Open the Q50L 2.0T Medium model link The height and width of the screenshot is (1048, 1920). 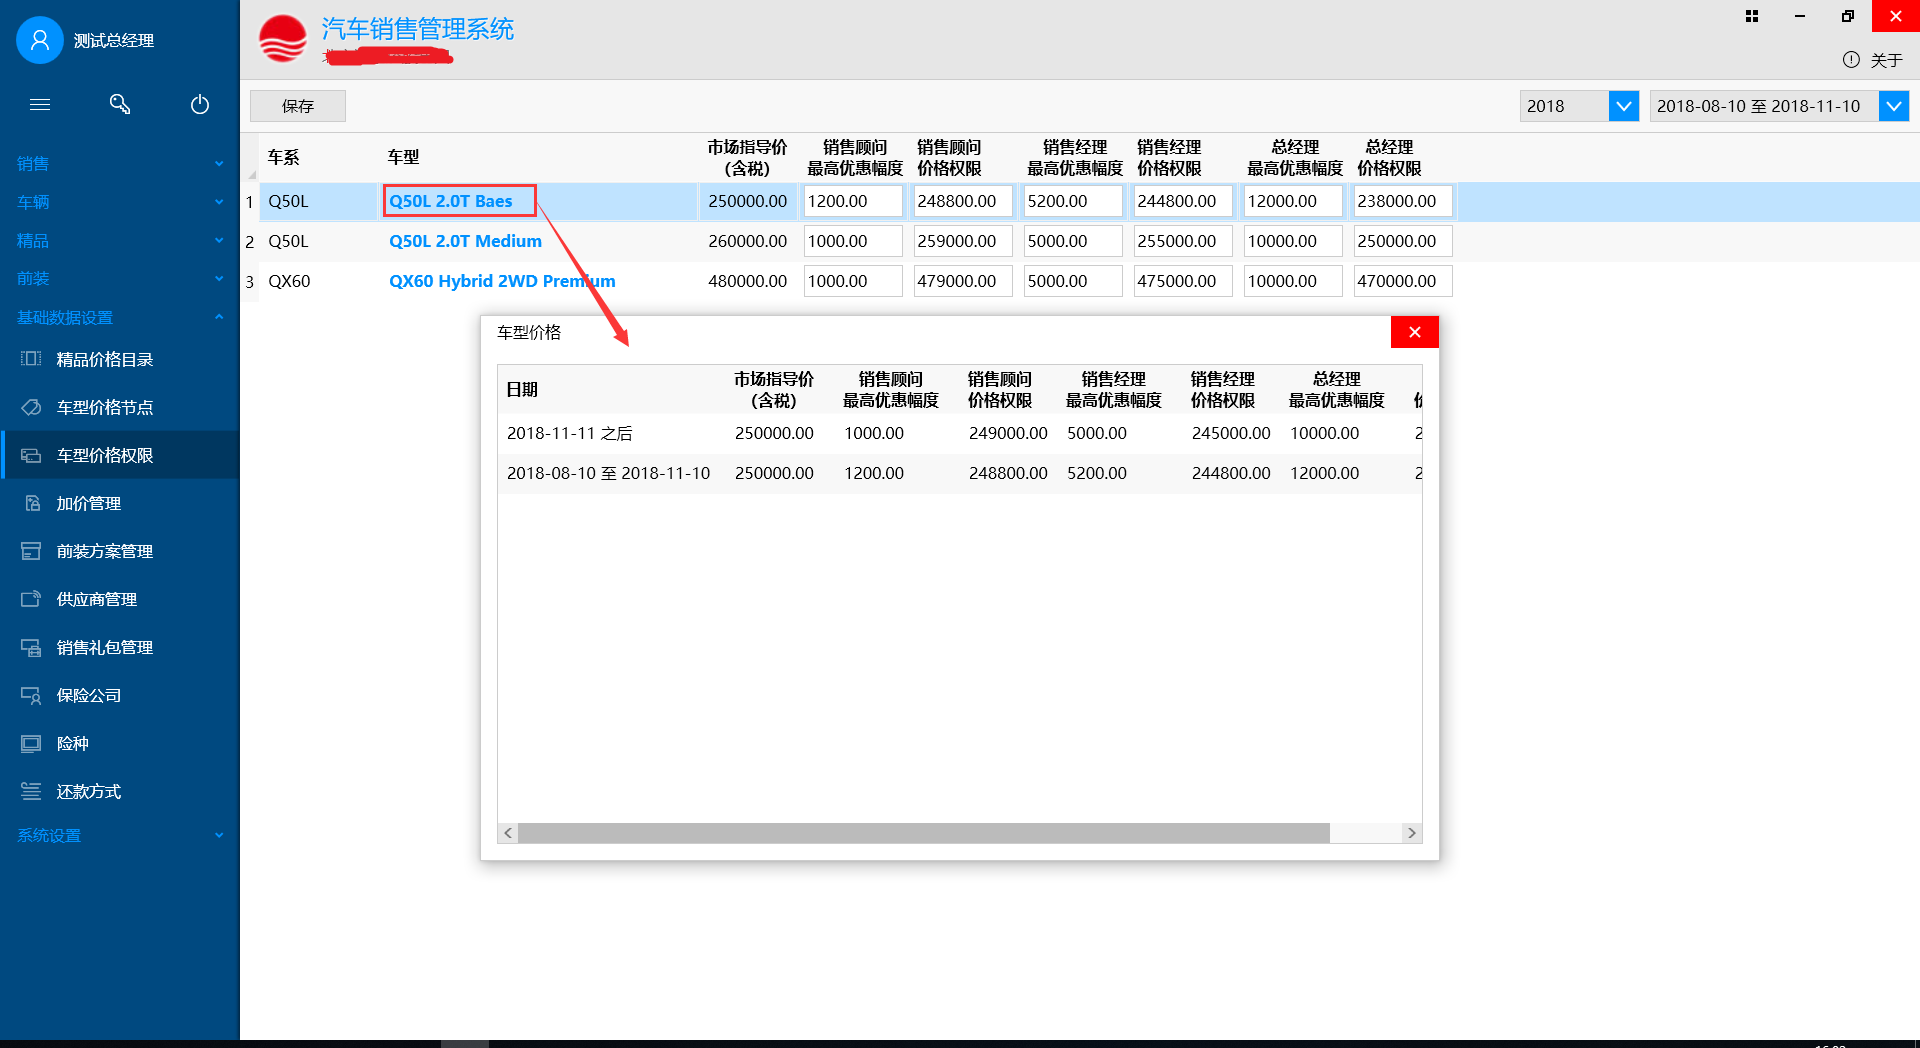tap(465, 241)
